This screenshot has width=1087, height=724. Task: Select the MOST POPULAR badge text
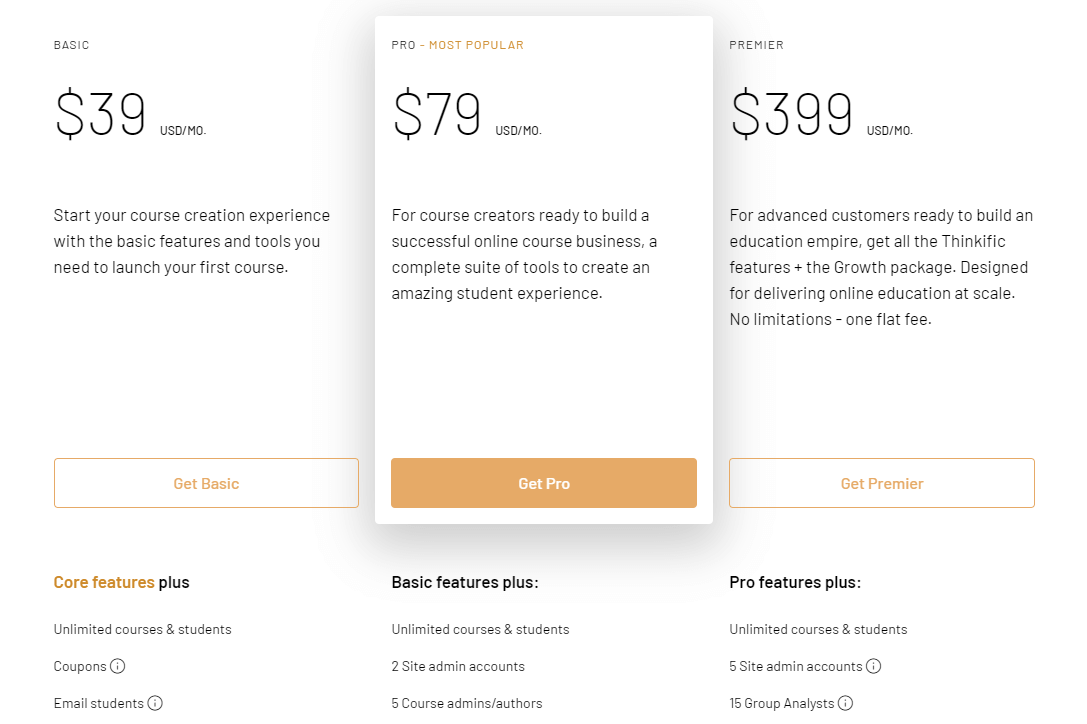(x=476, y=45)
